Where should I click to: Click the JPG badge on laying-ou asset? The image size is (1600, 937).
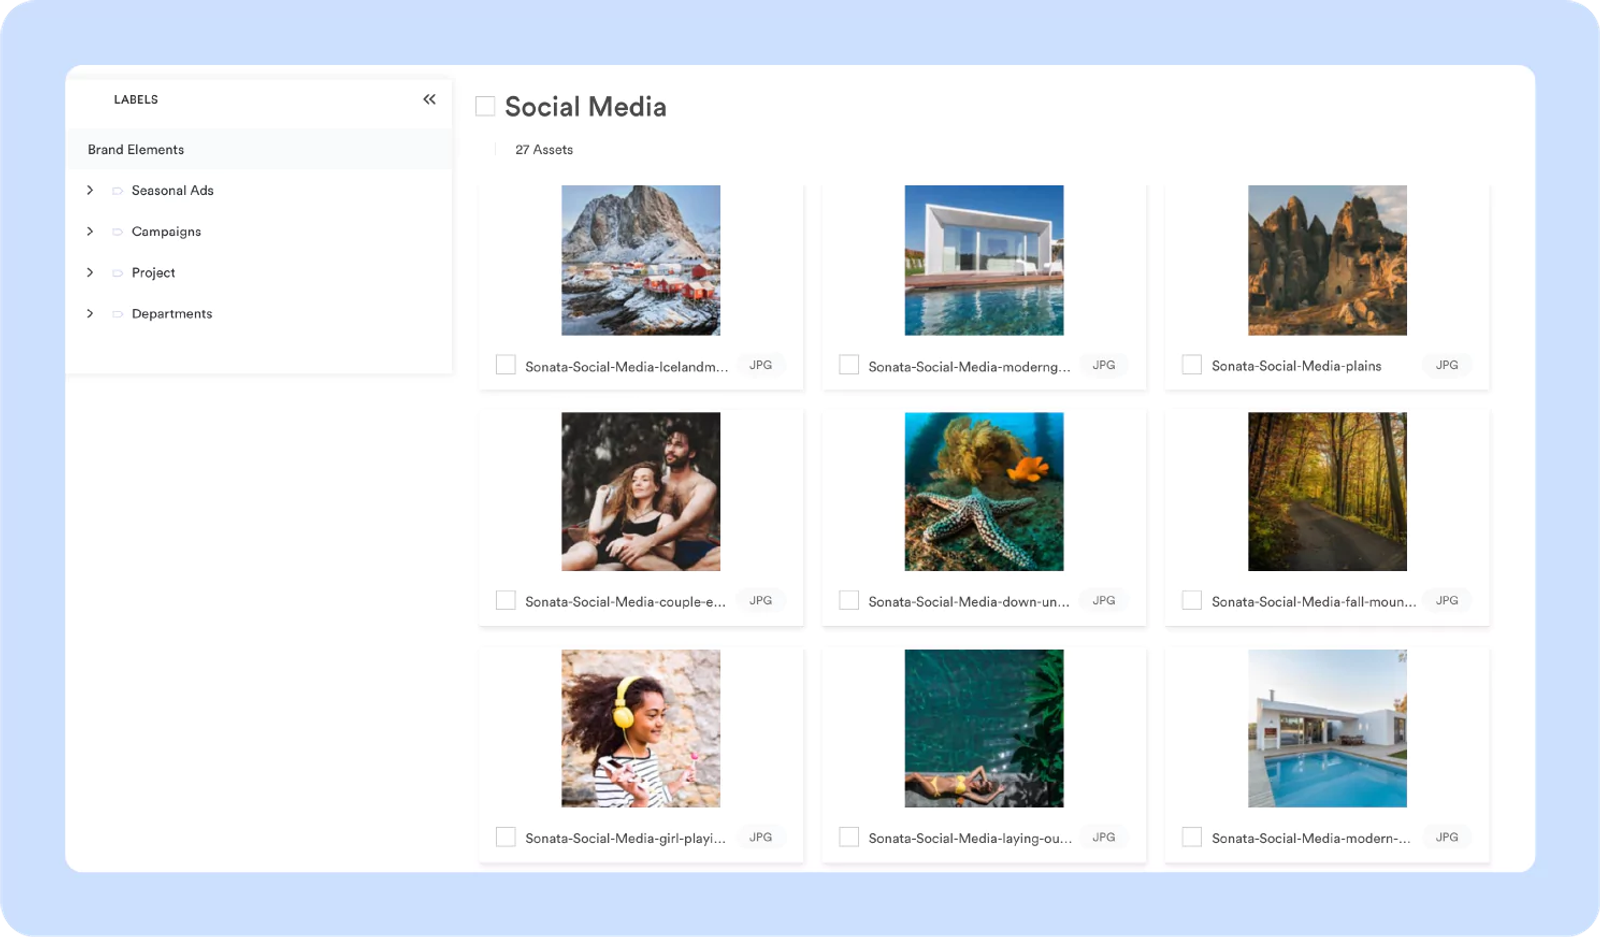tap(1104, 837)
